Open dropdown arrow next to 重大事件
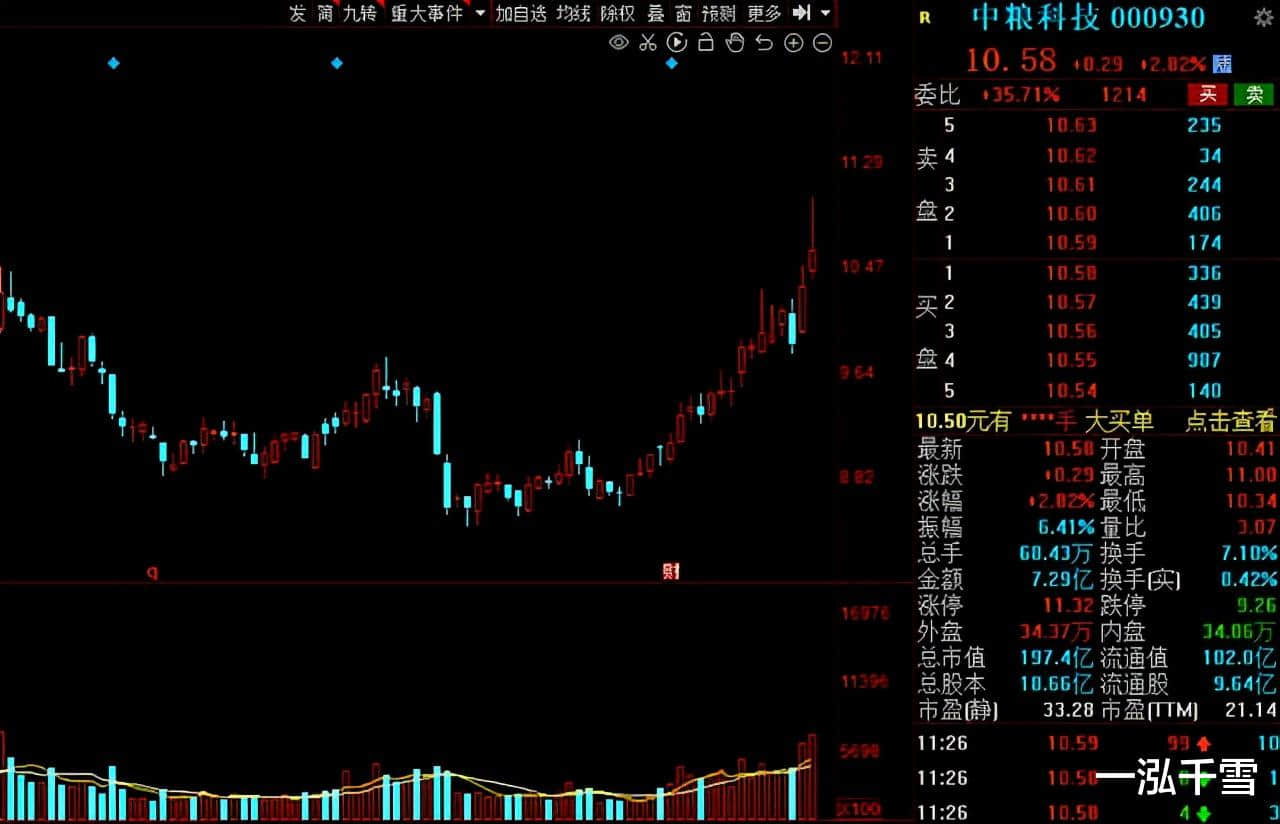The image size is (1280, 824). point(479,14)
